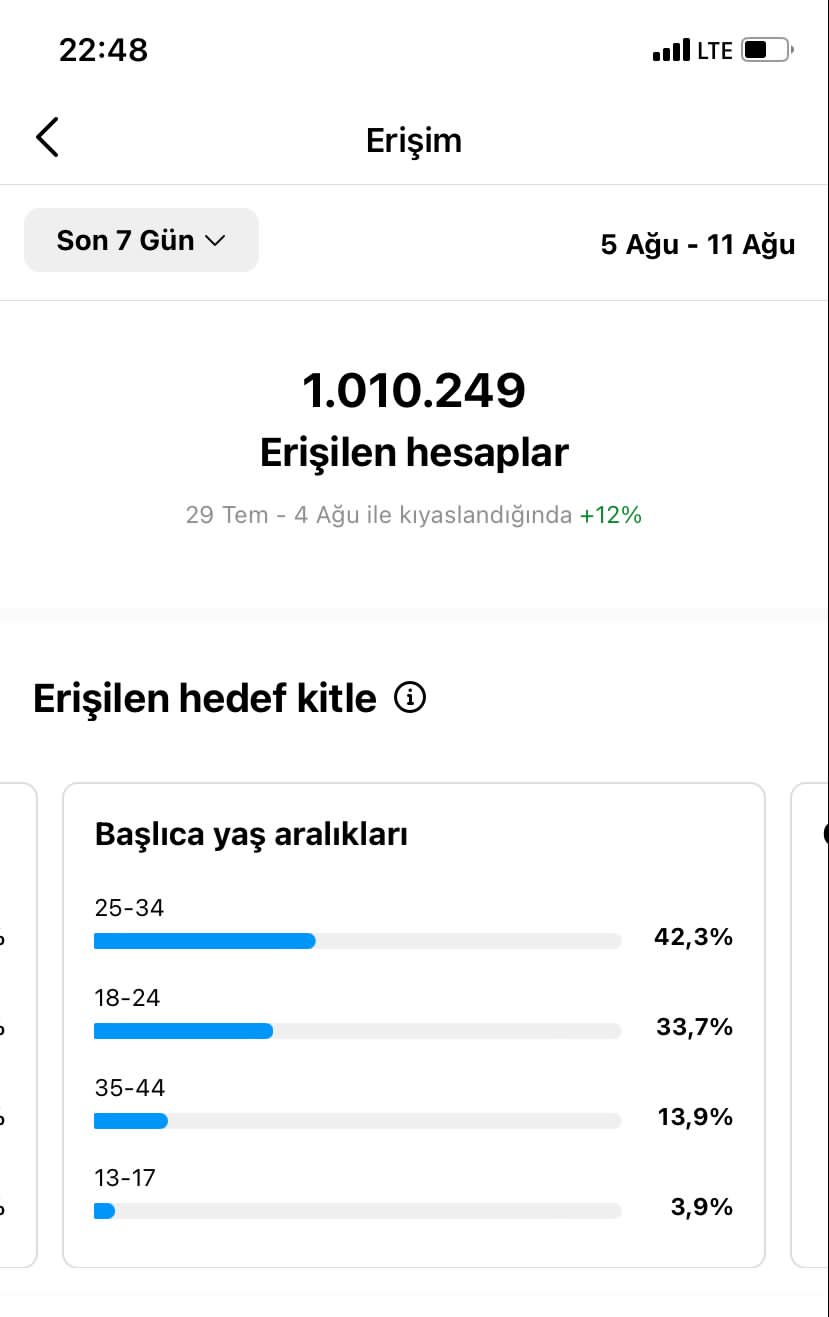Select the 18-24 age range bar
The image size is (829, 1317).
357,1030
